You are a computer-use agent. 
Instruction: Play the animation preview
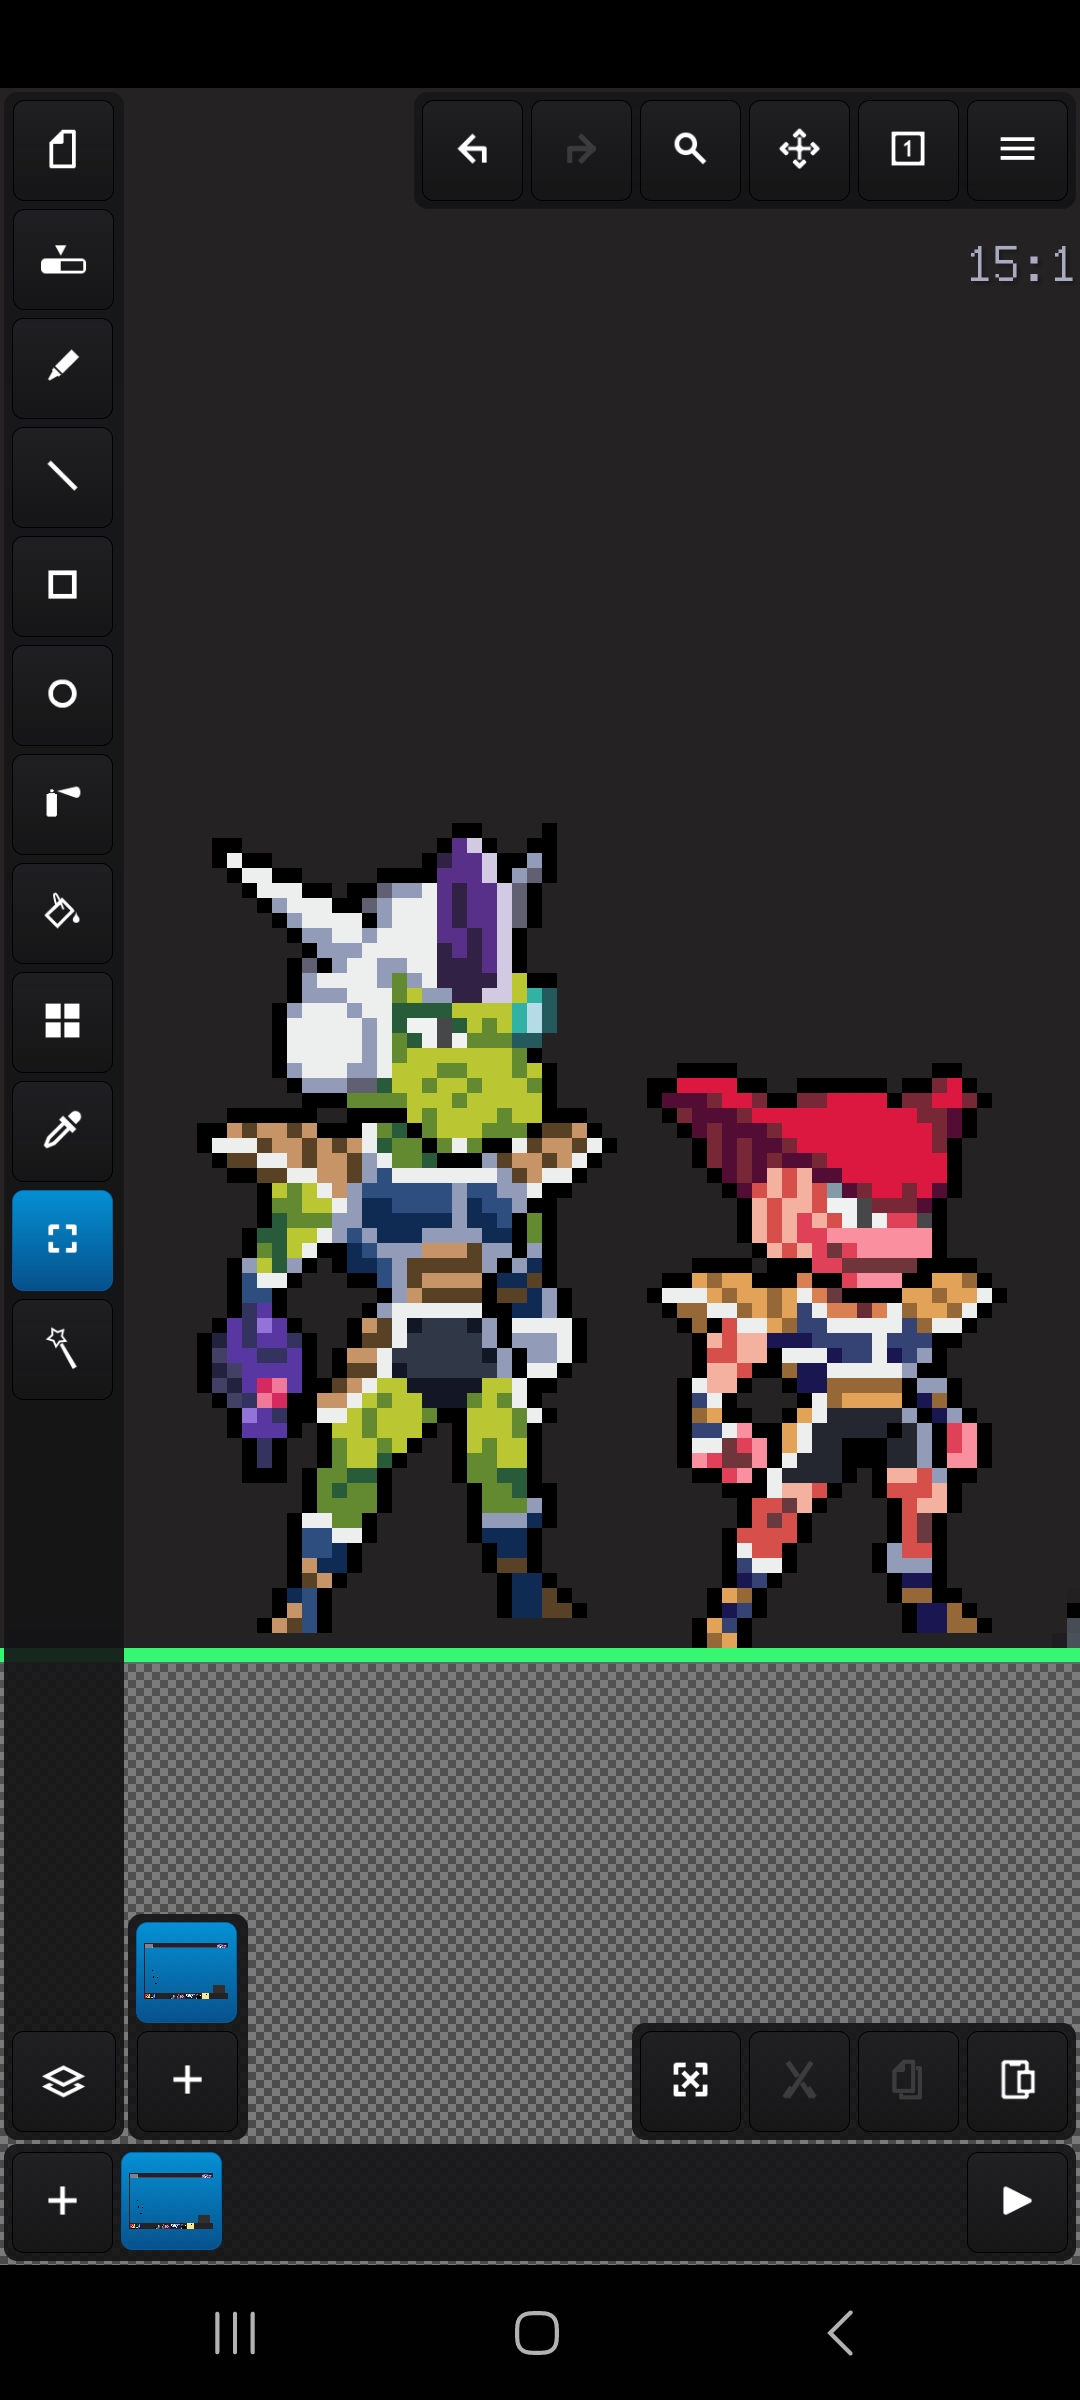1017,2201
